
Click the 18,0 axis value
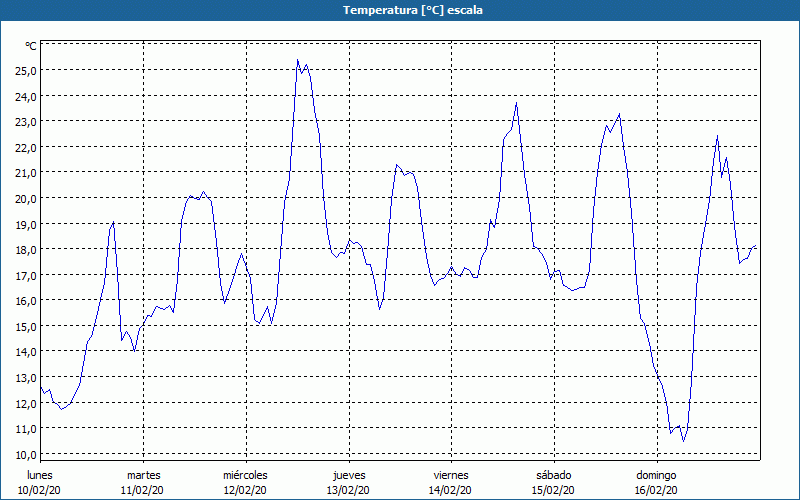coord(26,249)
